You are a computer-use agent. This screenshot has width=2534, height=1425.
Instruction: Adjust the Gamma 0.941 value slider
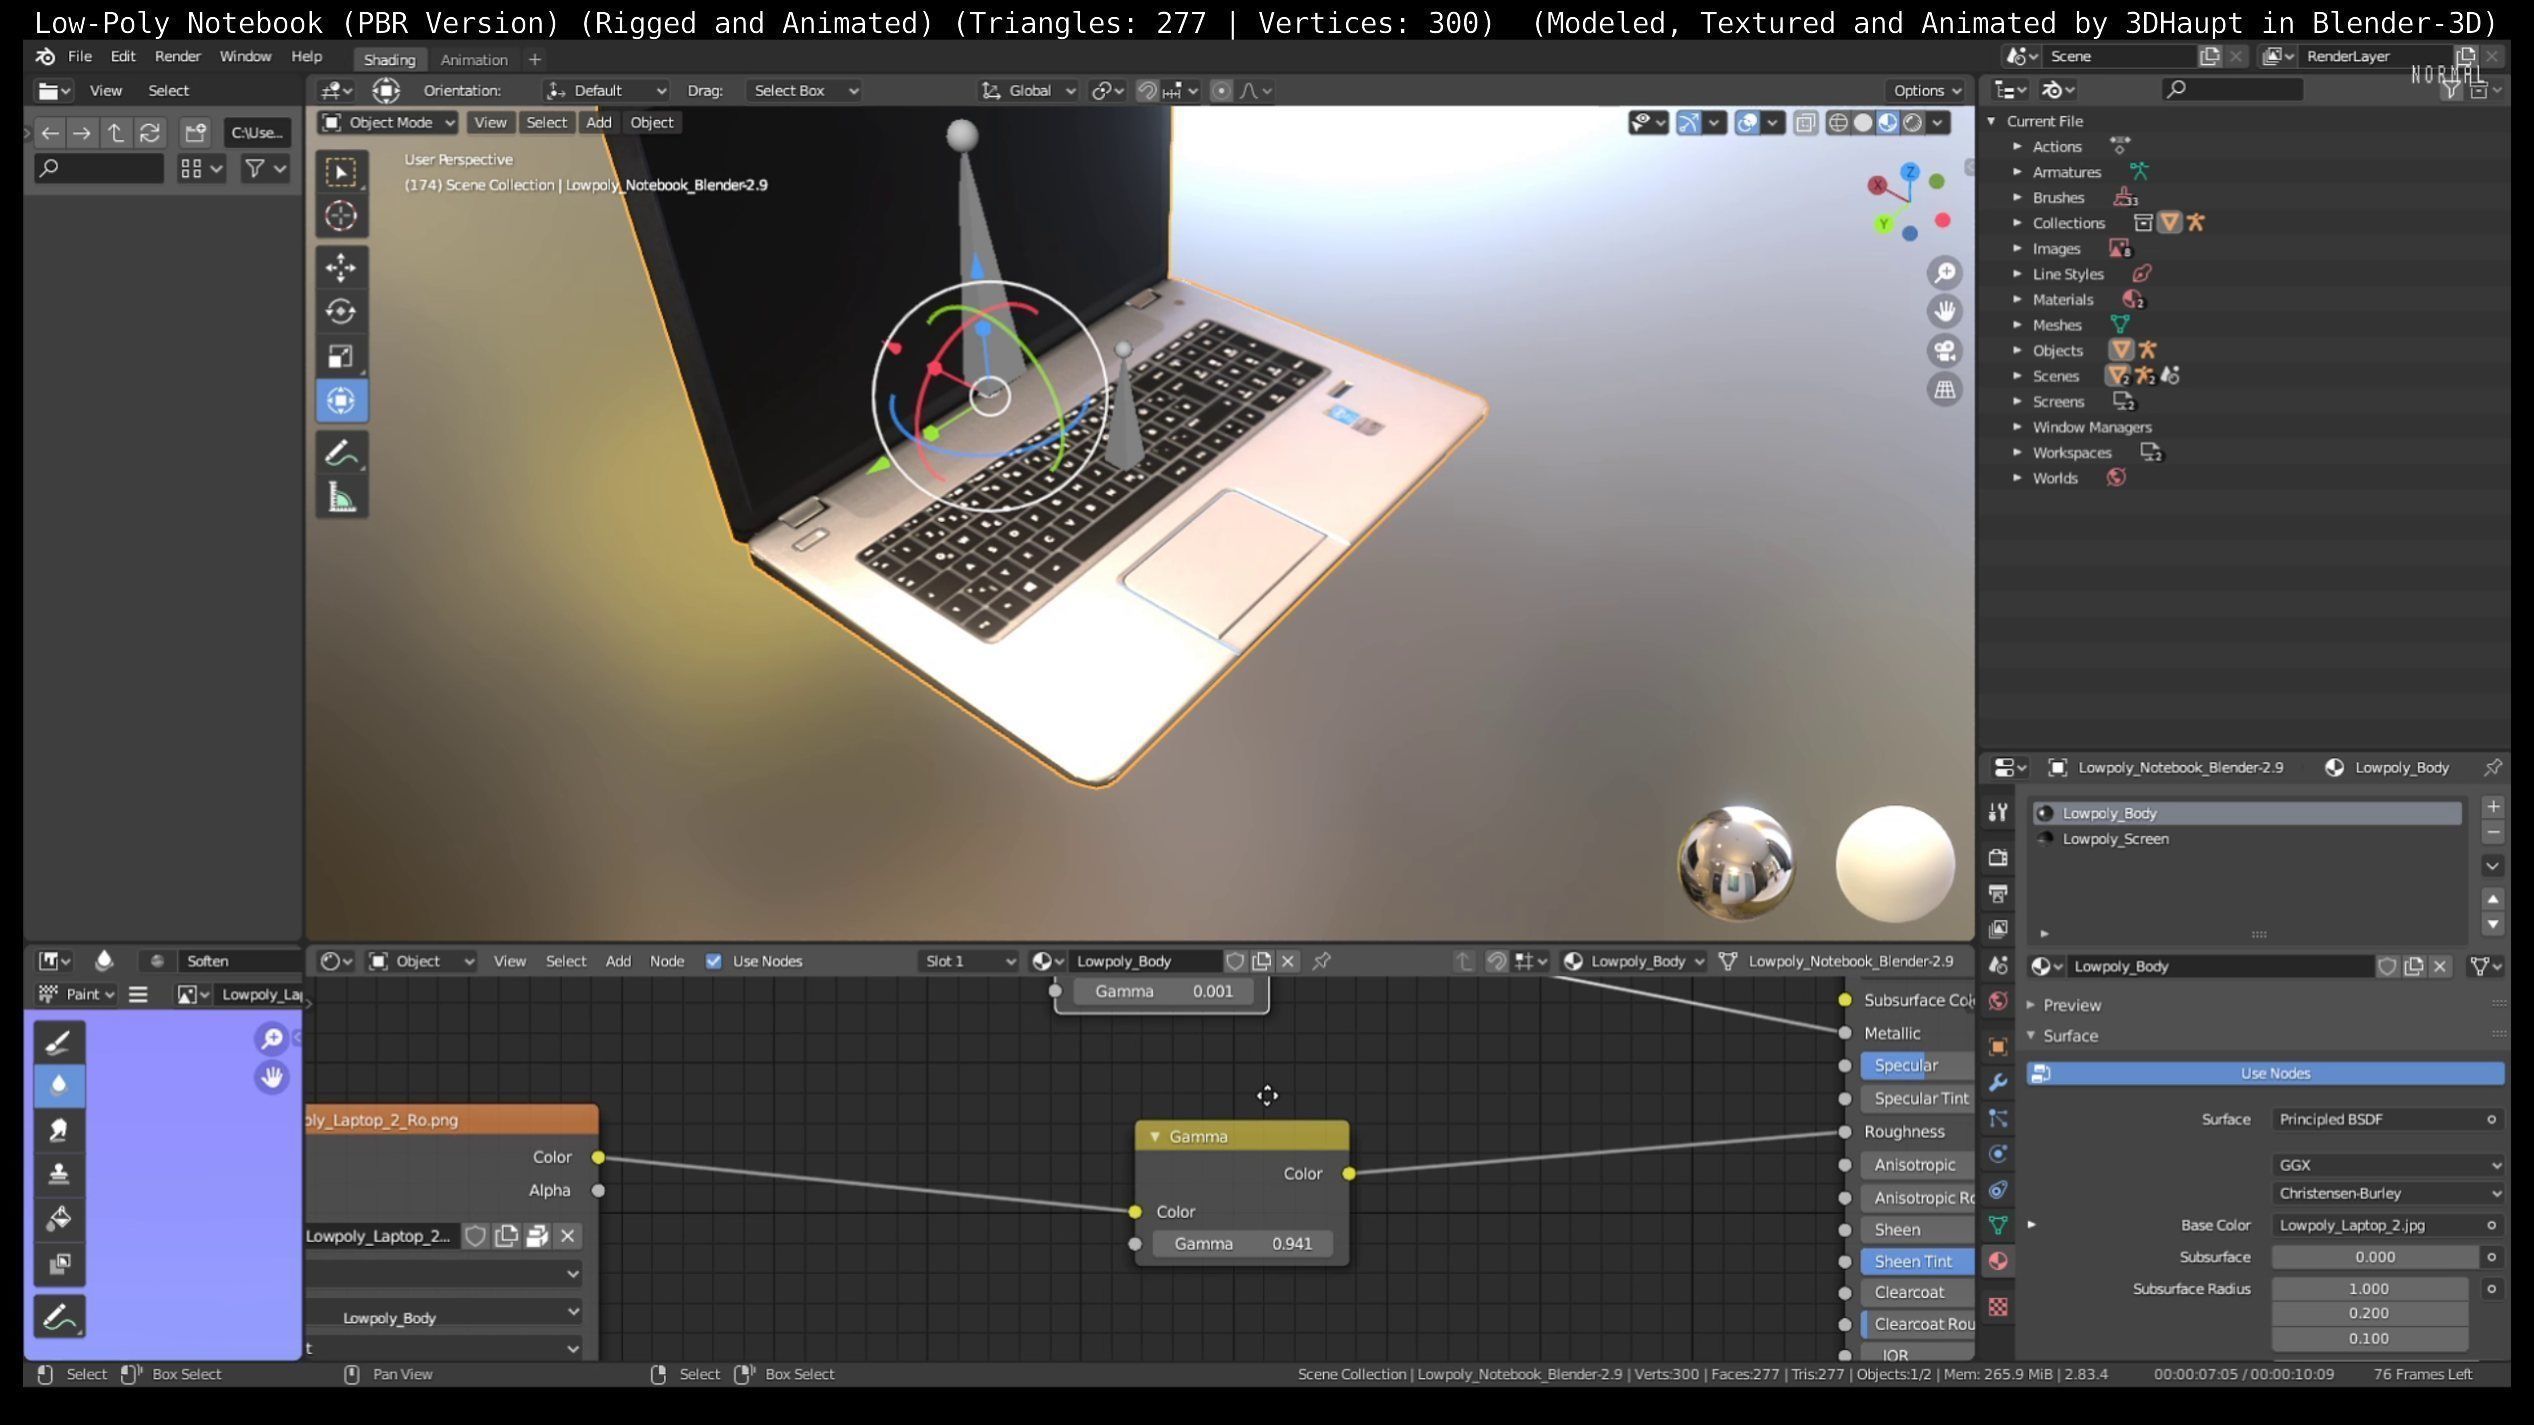point(1241,1243)
